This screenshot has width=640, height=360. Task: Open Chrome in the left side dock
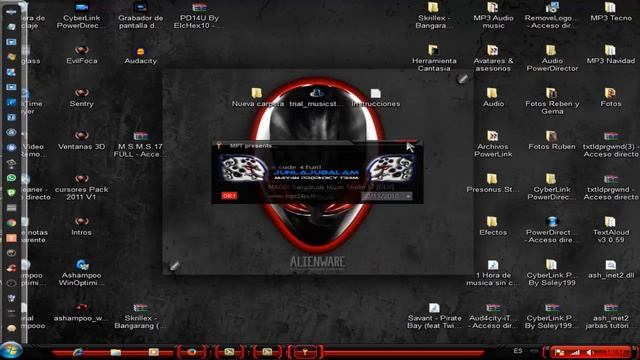11,223
